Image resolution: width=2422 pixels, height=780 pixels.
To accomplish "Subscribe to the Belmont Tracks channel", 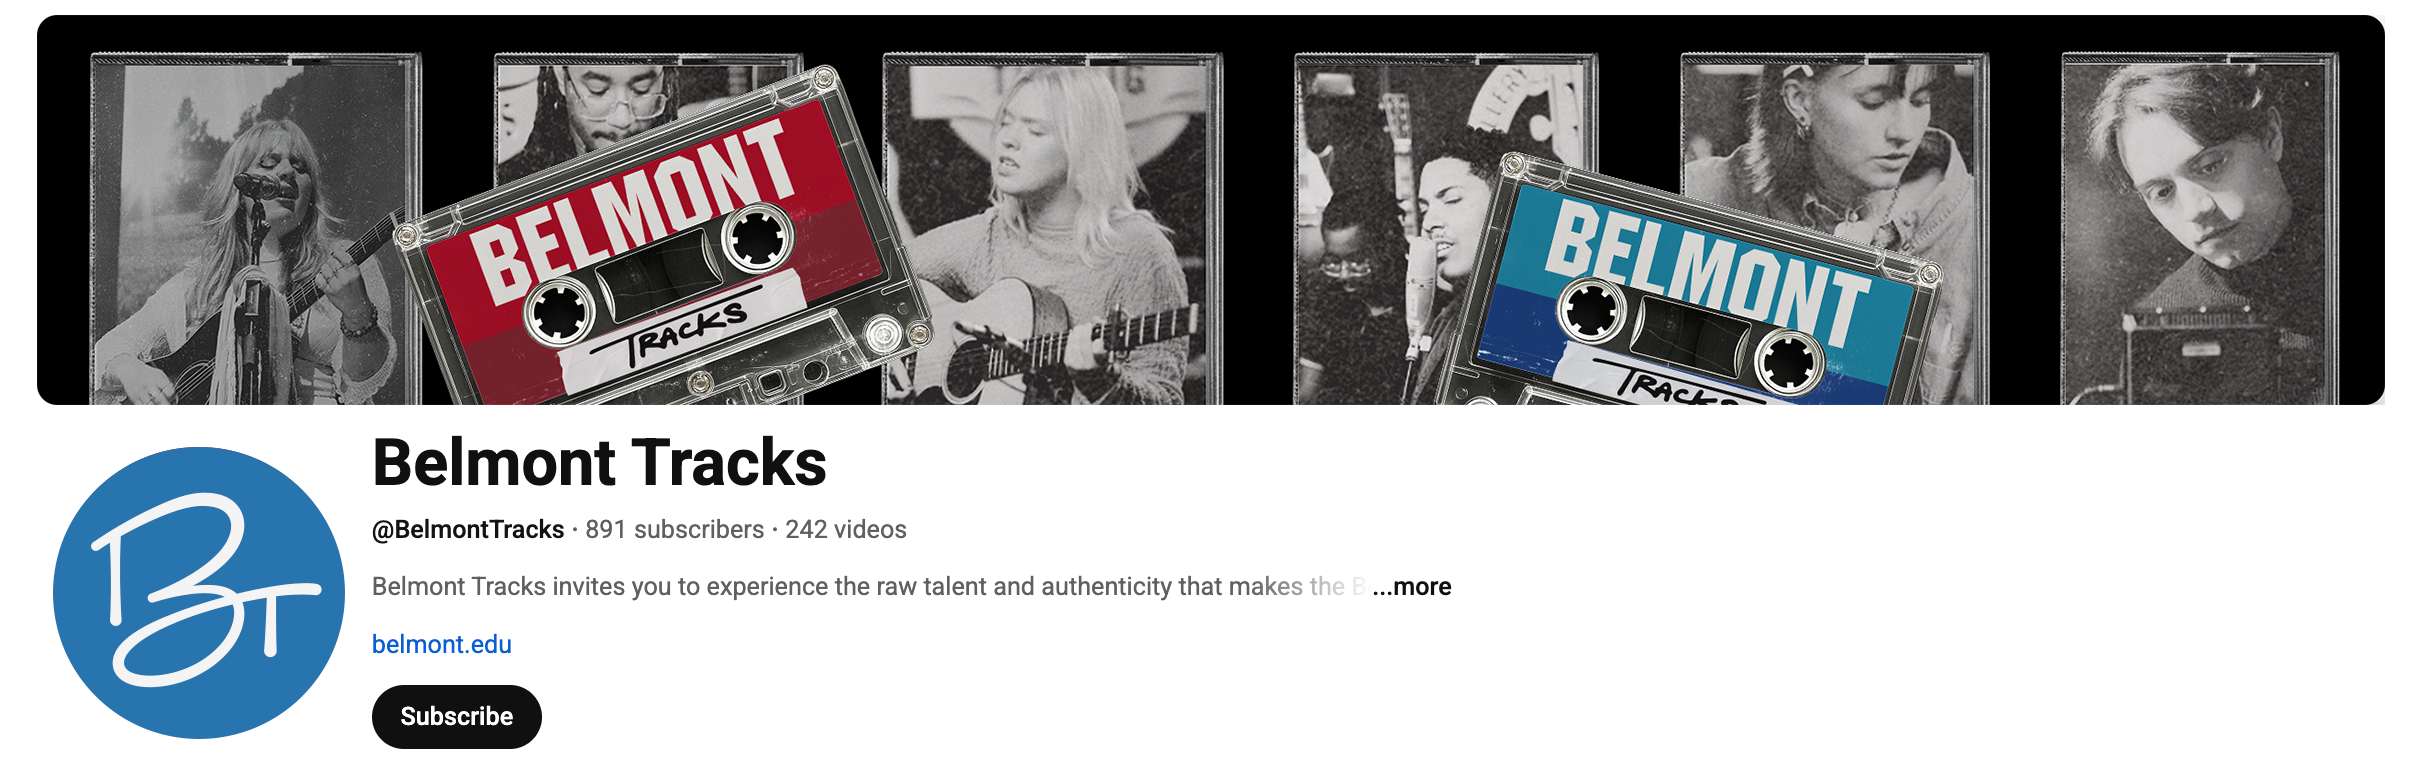I will (456, 716).
